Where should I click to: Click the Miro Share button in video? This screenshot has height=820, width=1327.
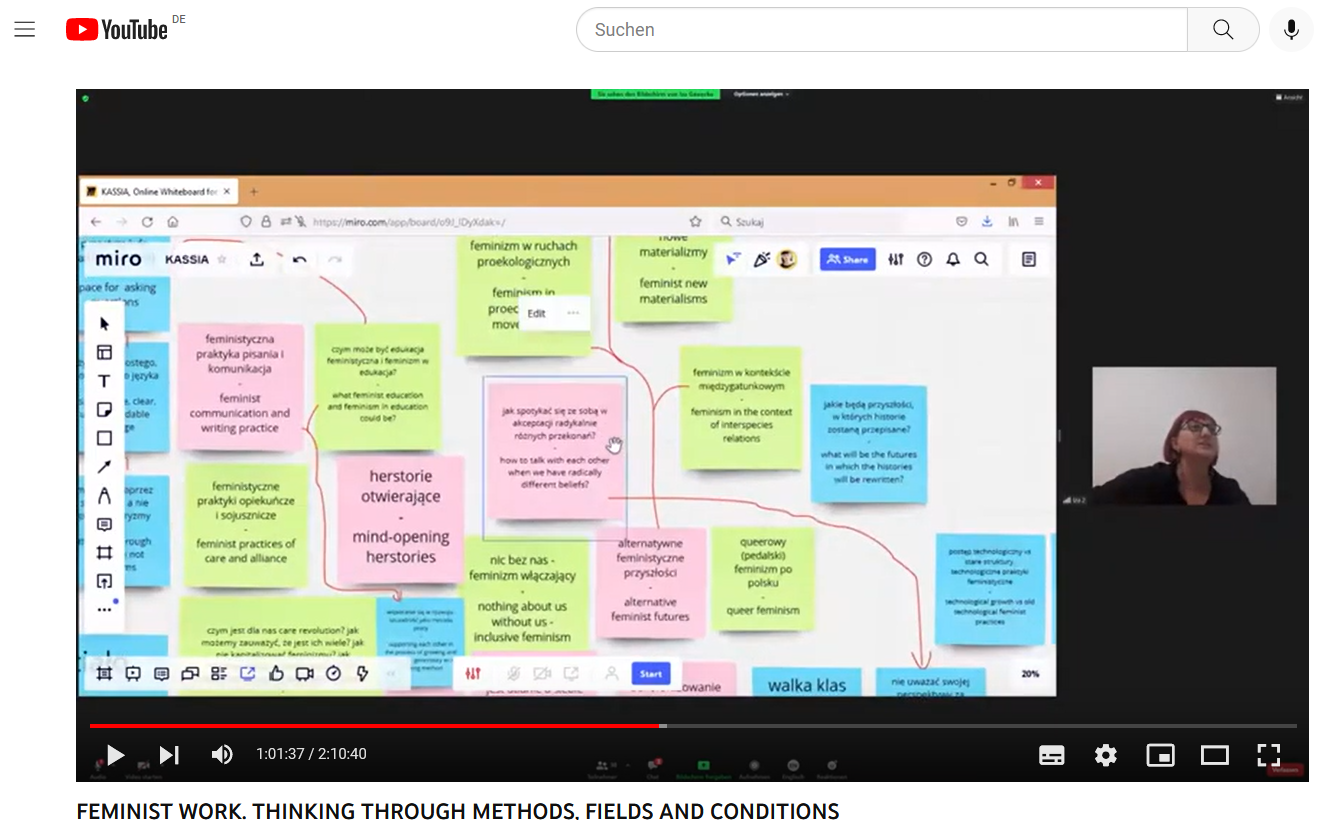pyautogui.click(x=847, y=259)
